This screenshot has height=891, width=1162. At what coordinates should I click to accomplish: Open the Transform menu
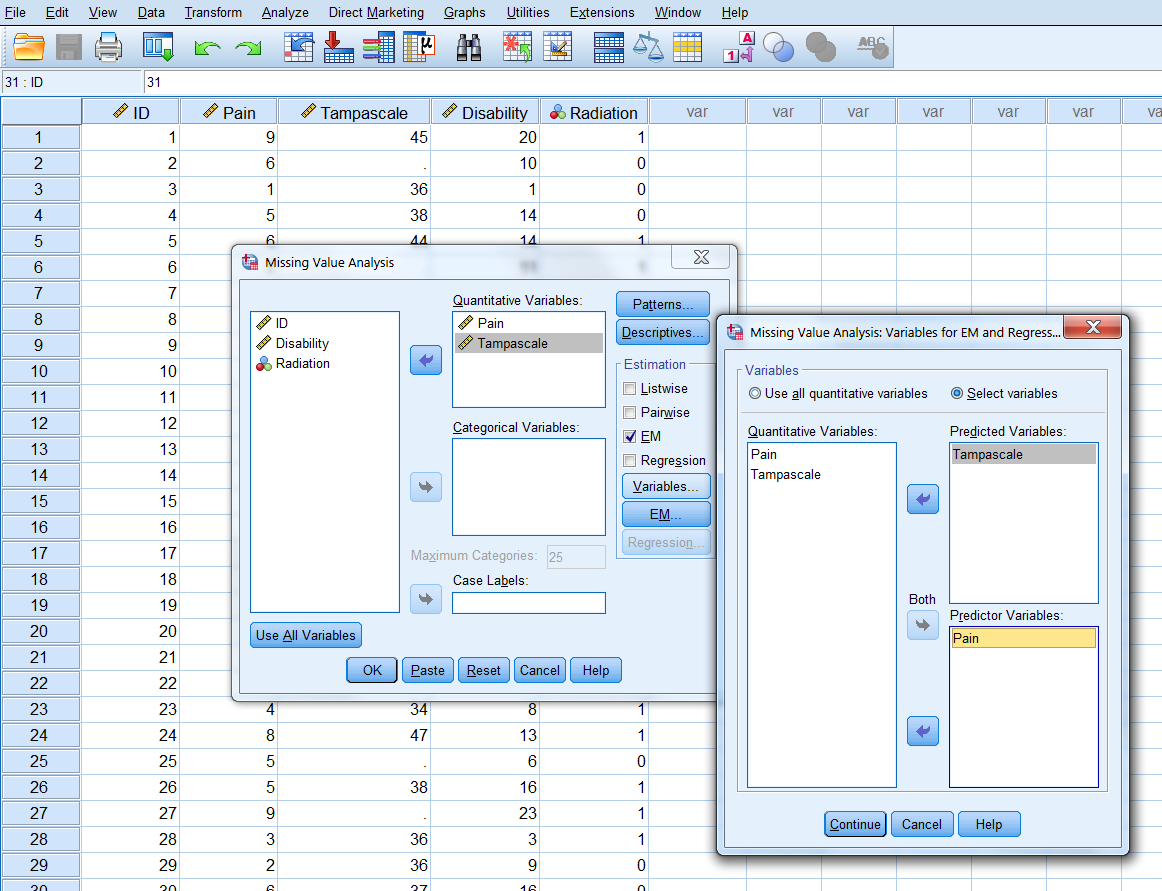coord(213,12)
